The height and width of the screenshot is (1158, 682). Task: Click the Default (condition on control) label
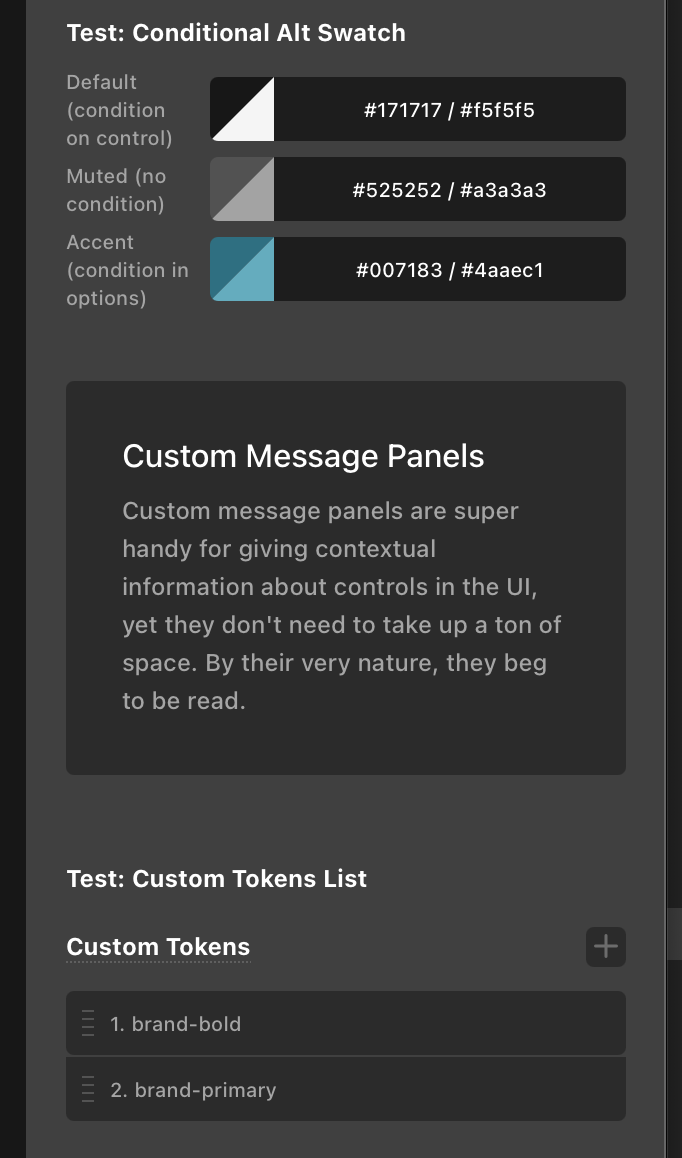pyautogui.click(x=119, y=110)
